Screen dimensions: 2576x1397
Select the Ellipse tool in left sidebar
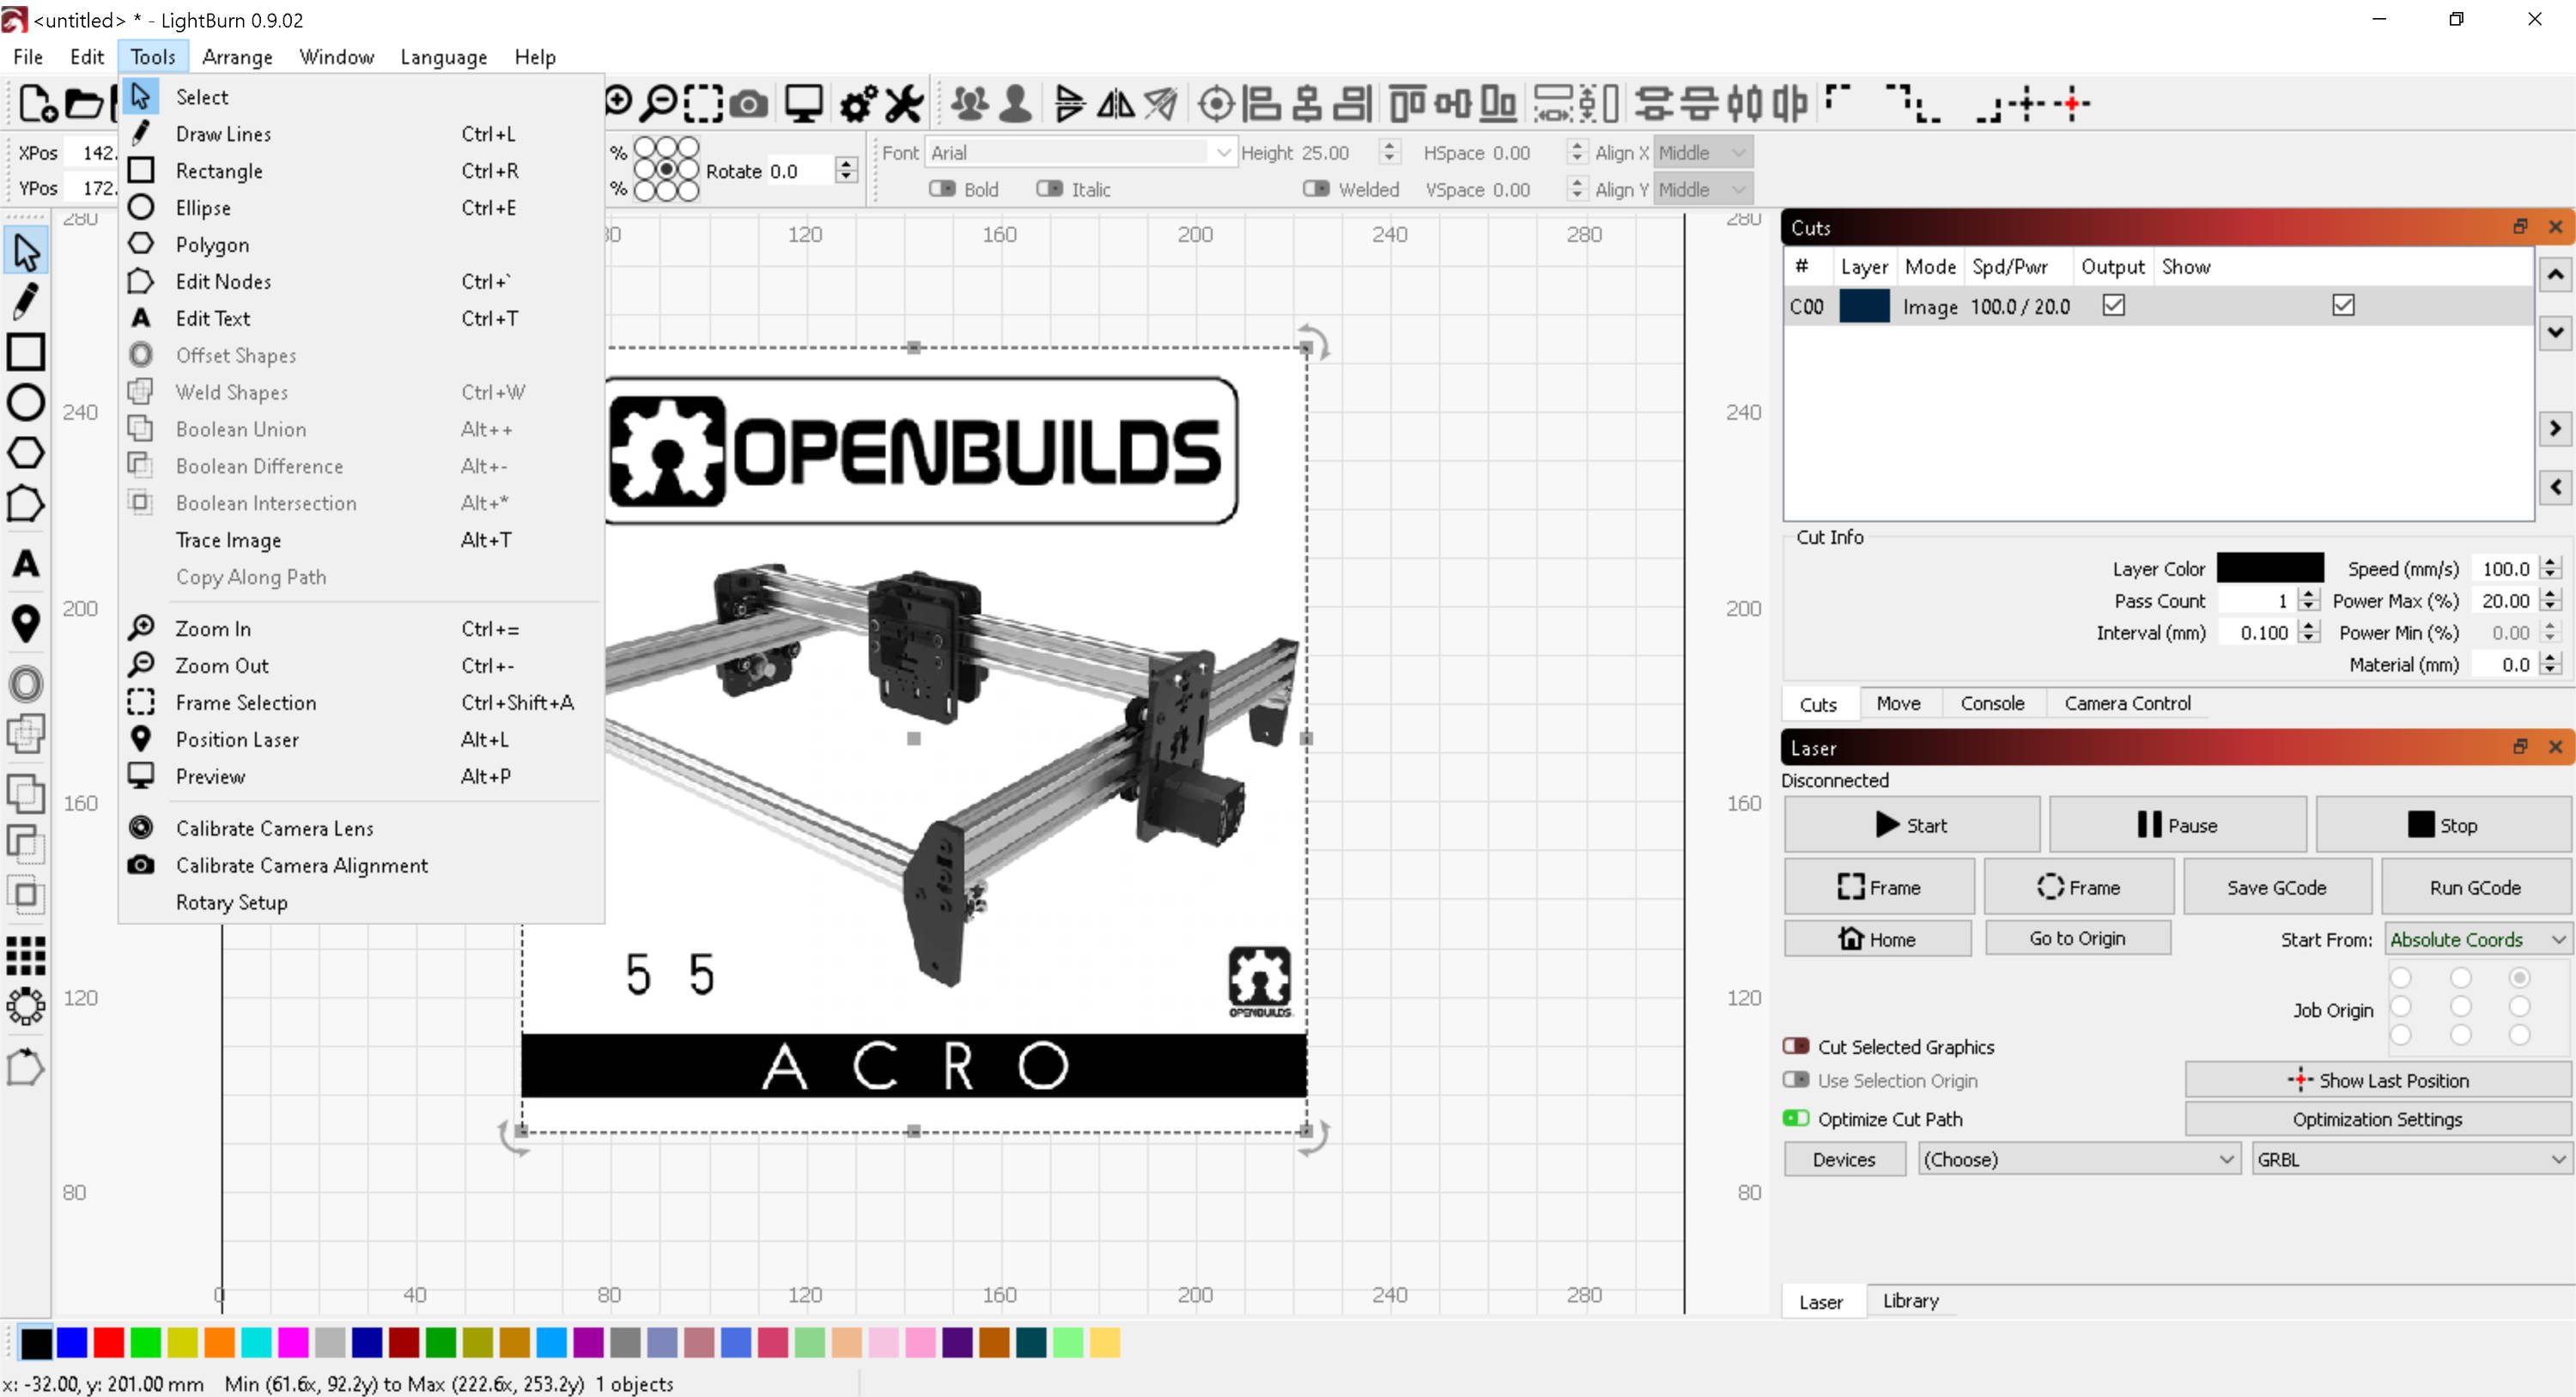click(x=26, y=402)
